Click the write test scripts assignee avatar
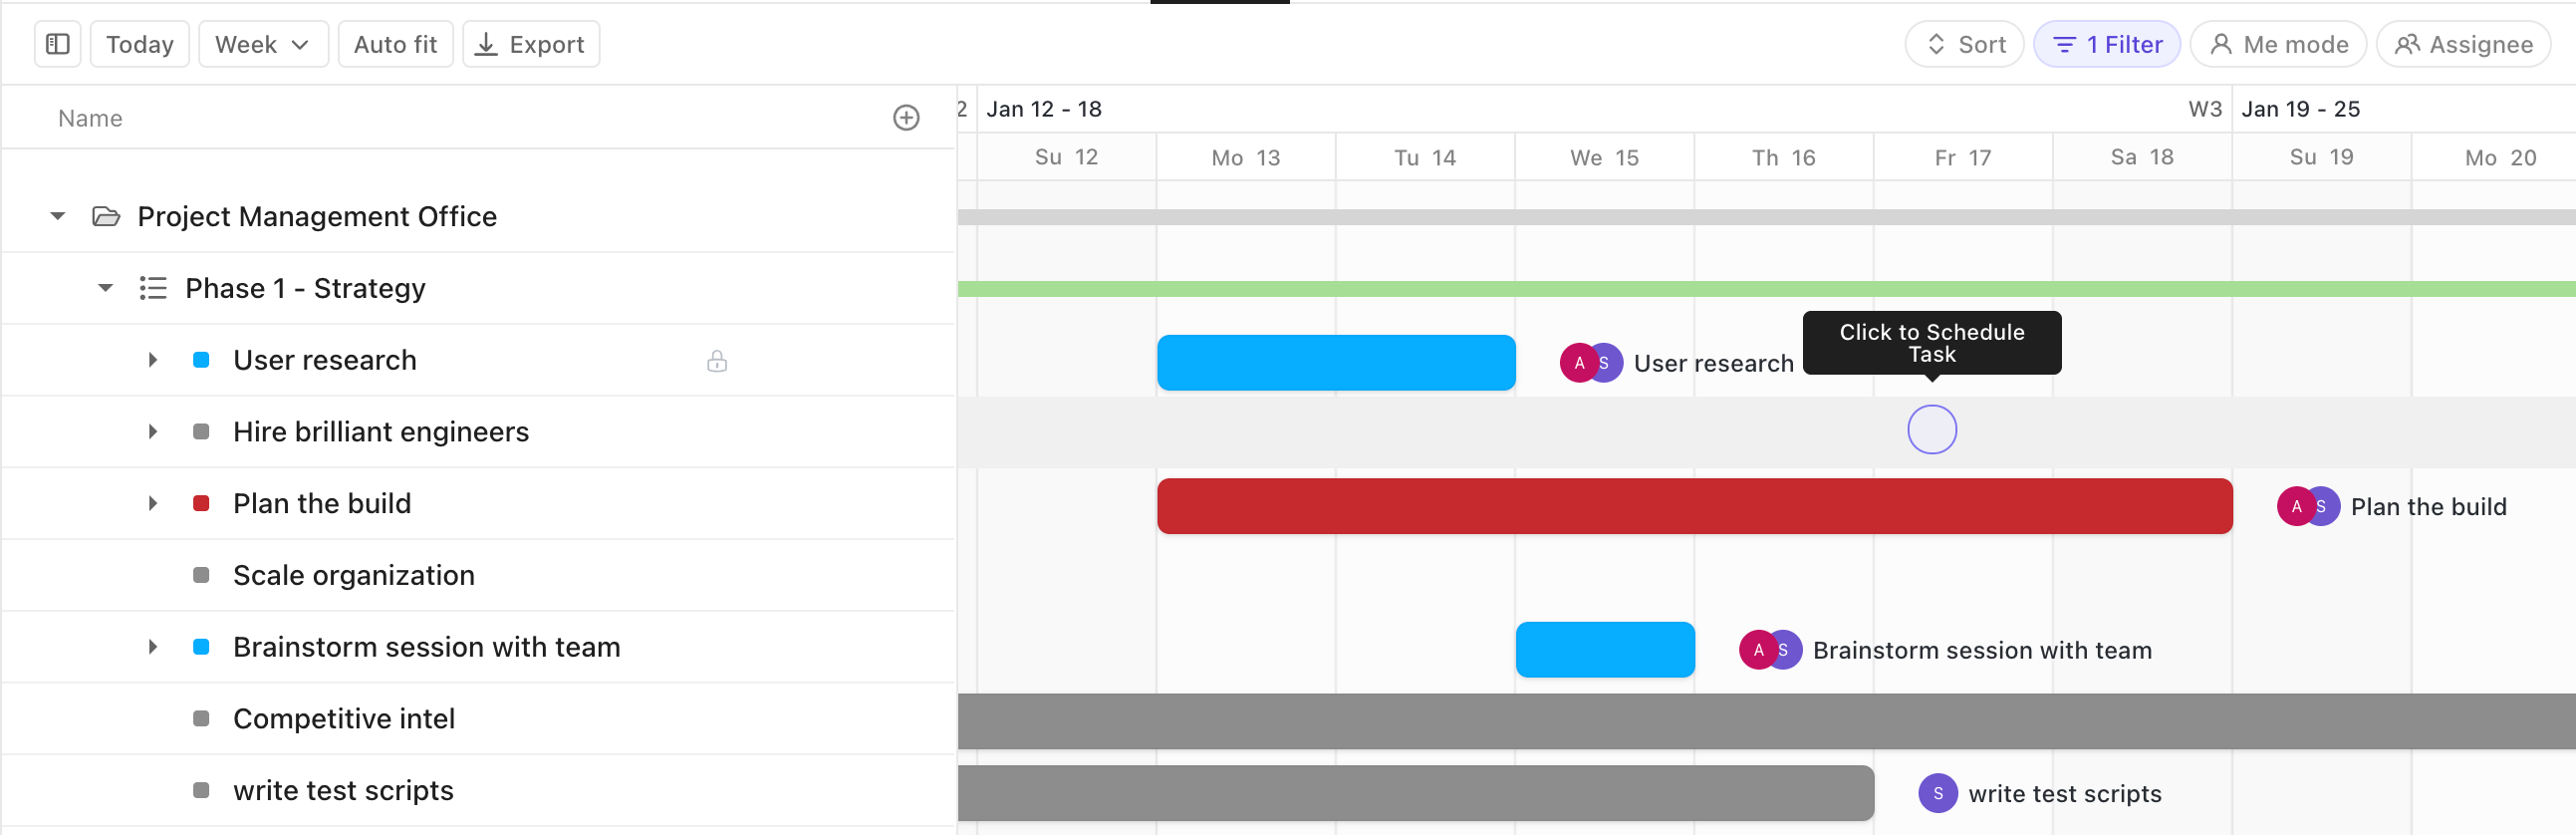Image resolution: width=2576 pixels, height=835 pixels. (1938, 793)
